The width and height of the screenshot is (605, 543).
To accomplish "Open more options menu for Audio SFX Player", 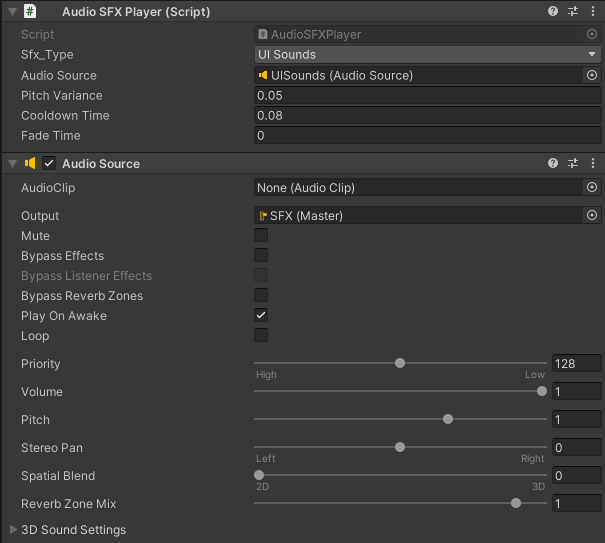I will [x=592, y=12].
